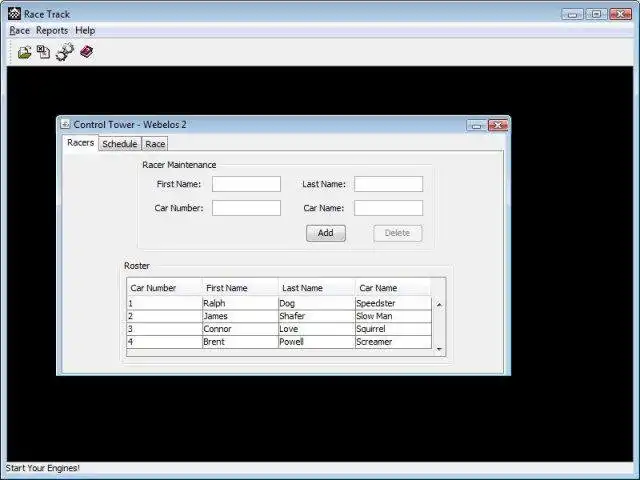The image size is (640, 480).
Task: Select car number cell '4' in roster
Action: 164,342
